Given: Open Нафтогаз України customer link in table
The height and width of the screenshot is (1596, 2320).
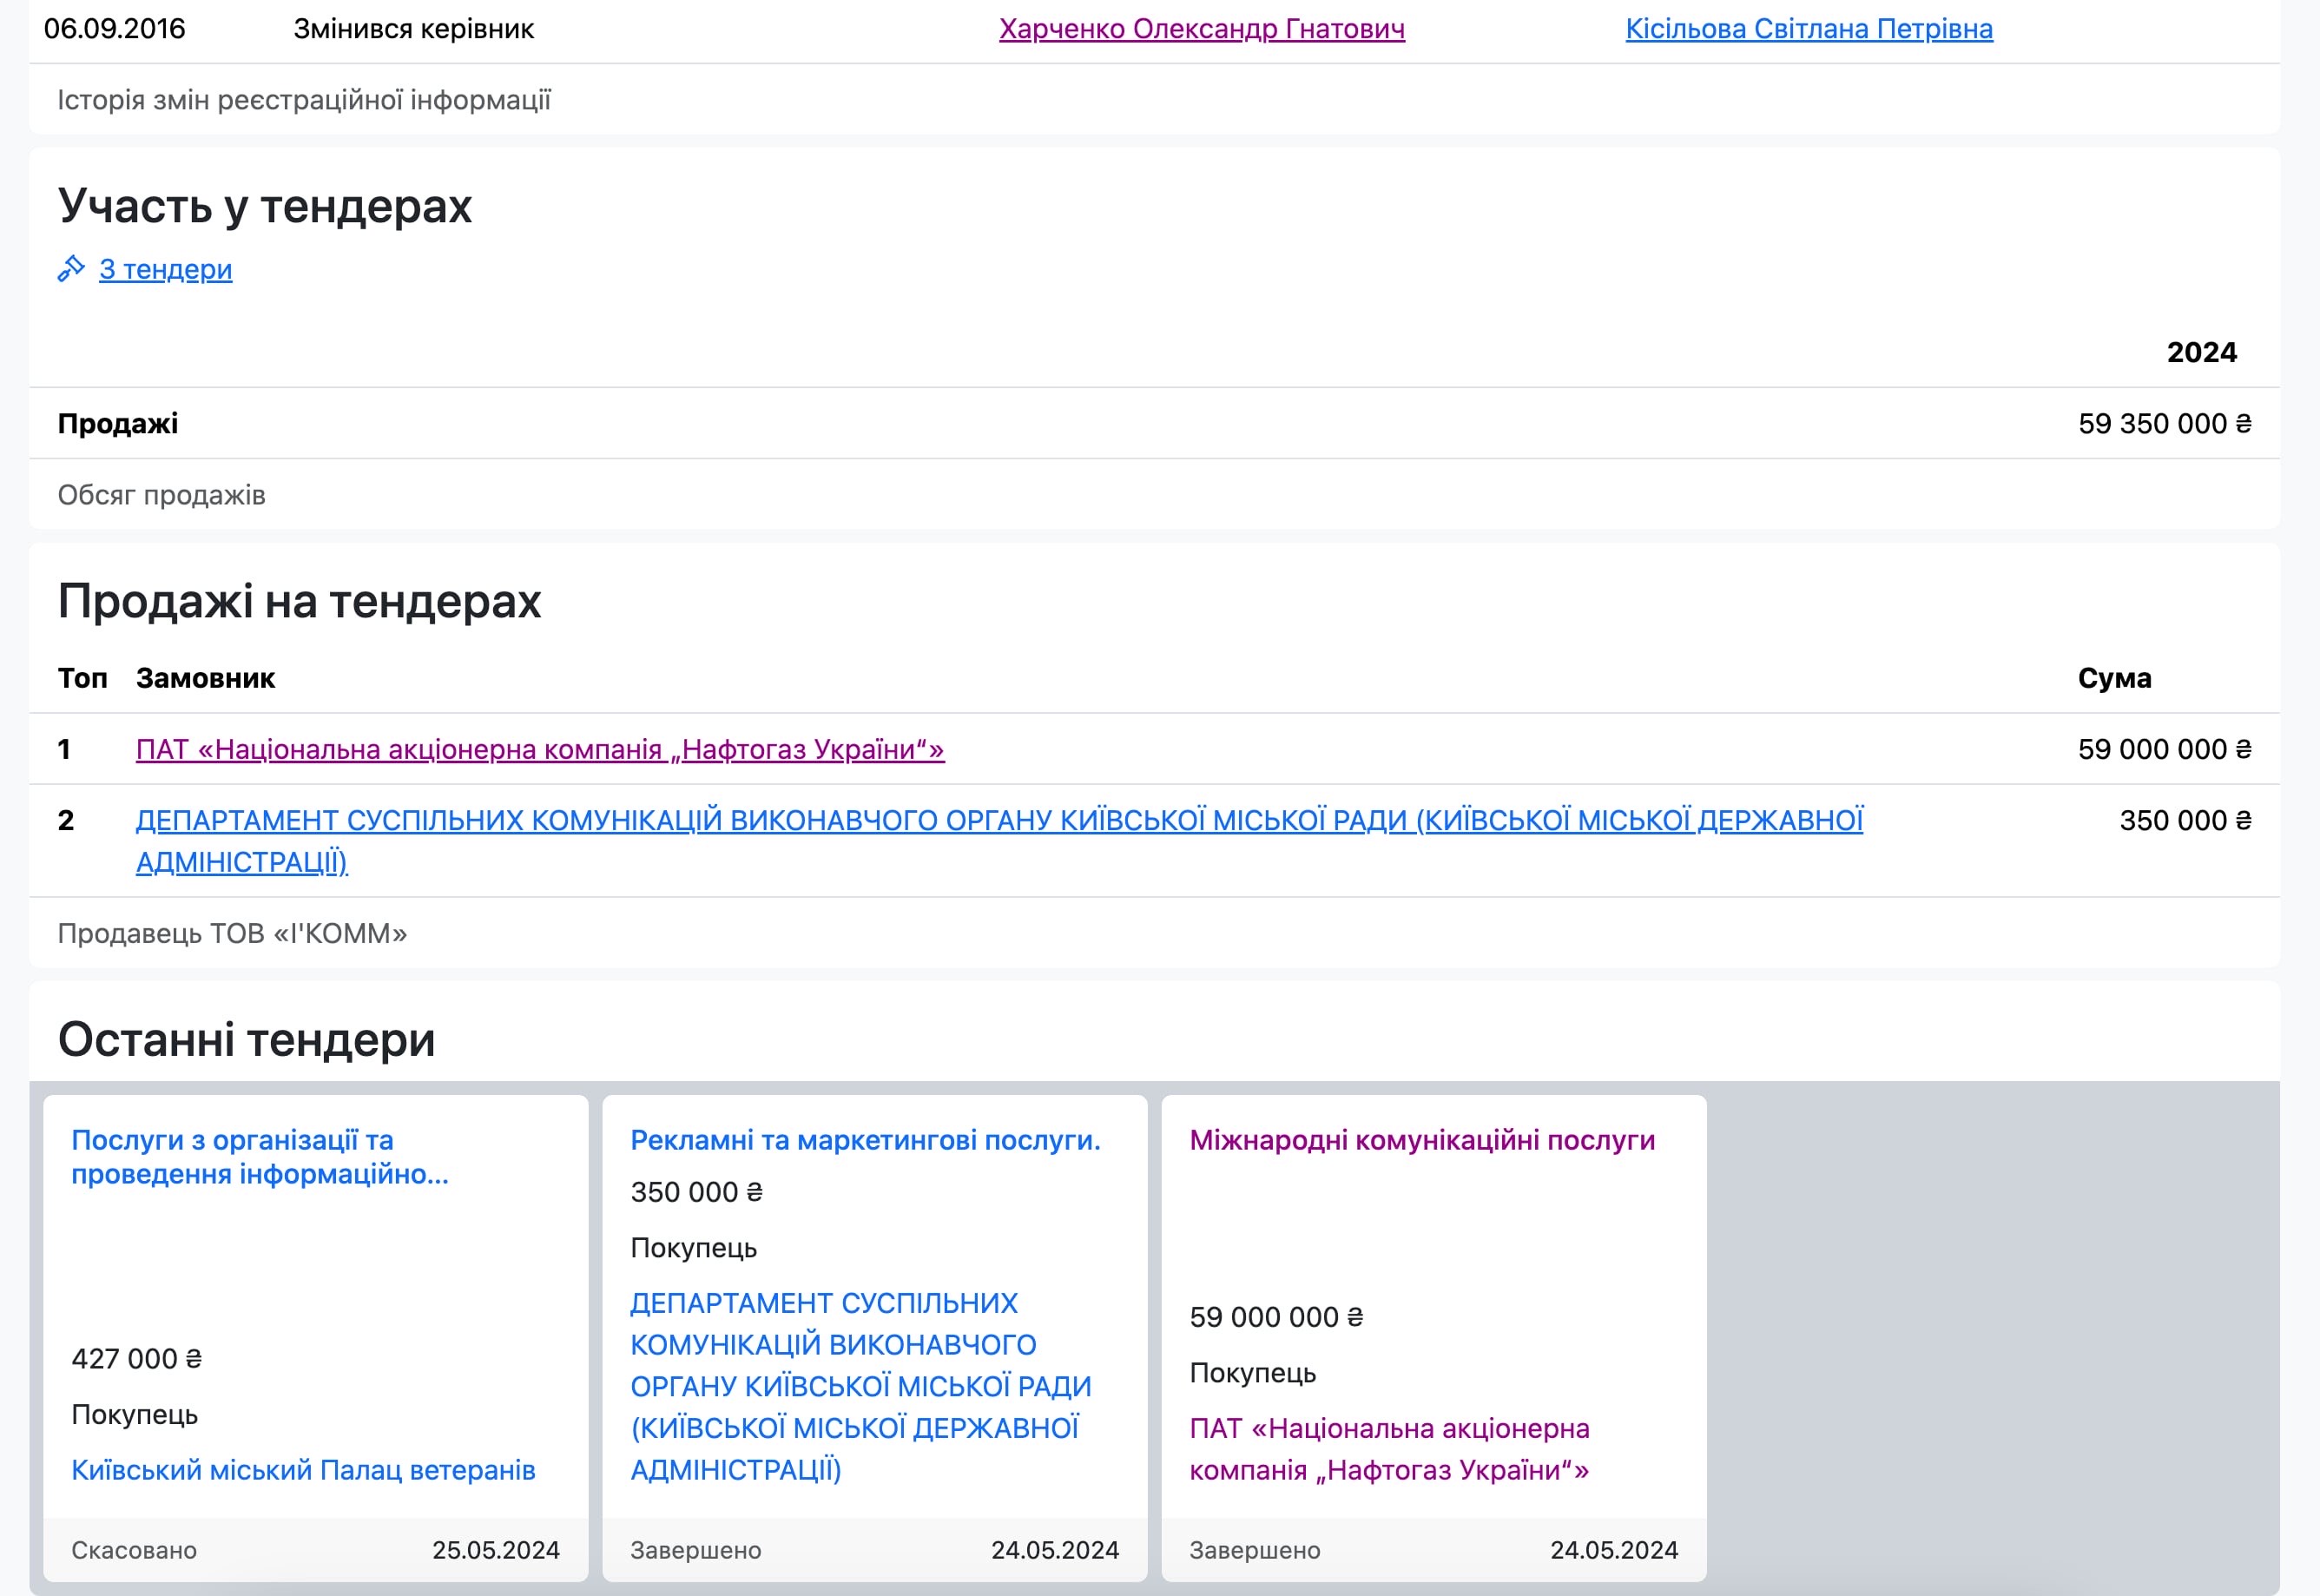Looking at the screenshot, I should [x=540, y=749].
